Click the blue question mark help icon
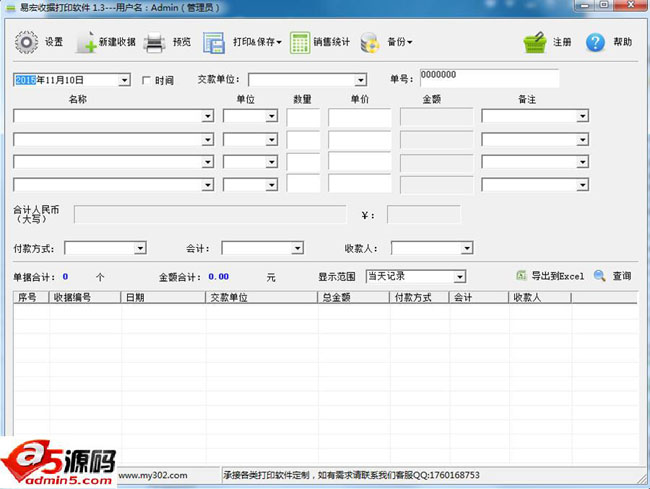650x489 pixels. click(595, 42)
